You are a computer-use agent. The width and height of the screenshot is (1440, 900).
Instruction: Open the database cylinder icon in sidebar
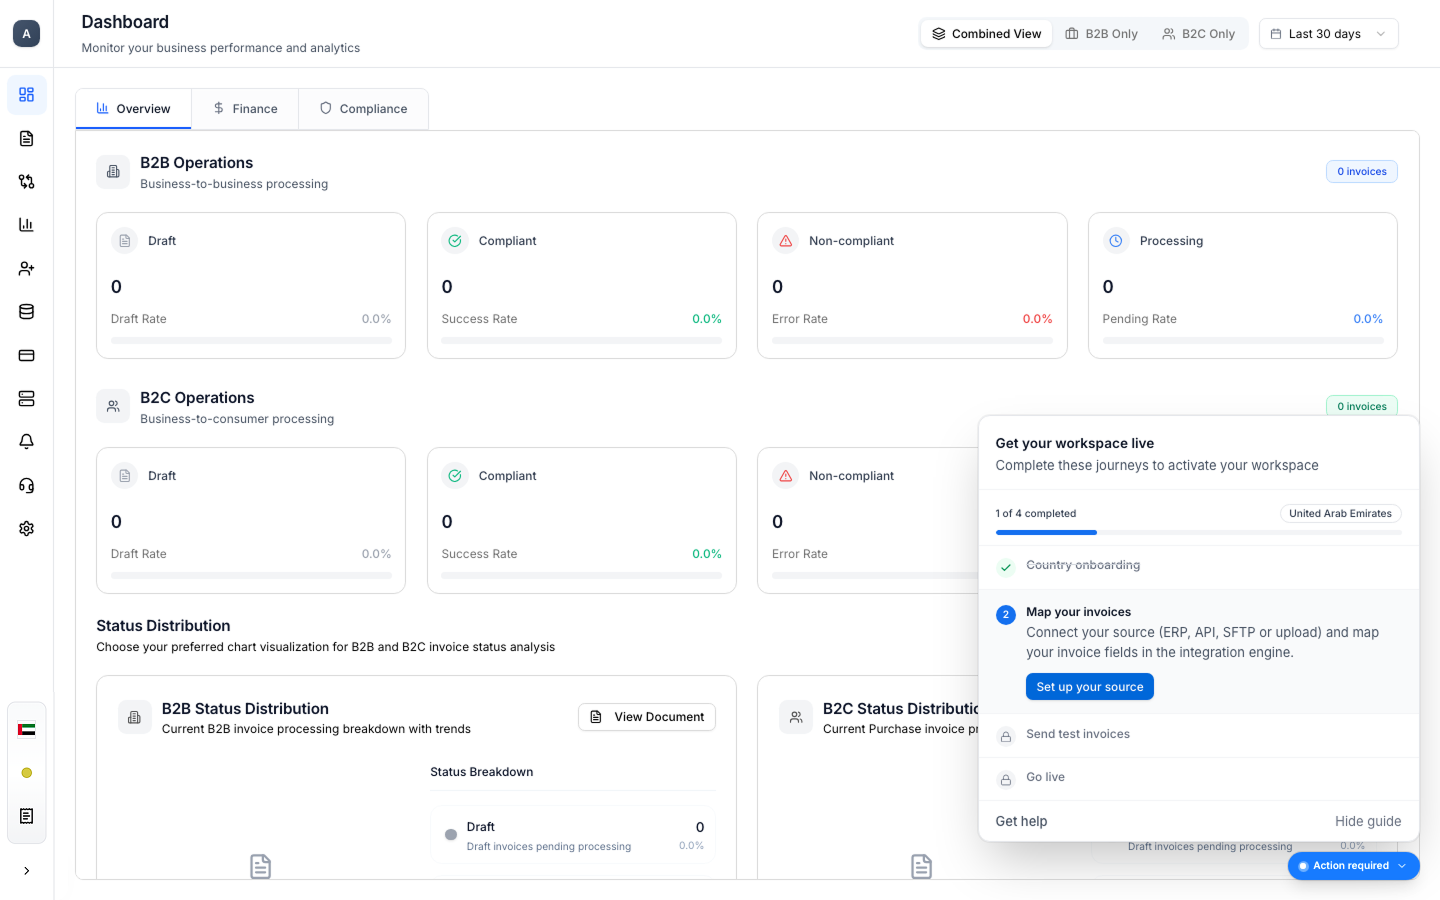tap(27, 312)
